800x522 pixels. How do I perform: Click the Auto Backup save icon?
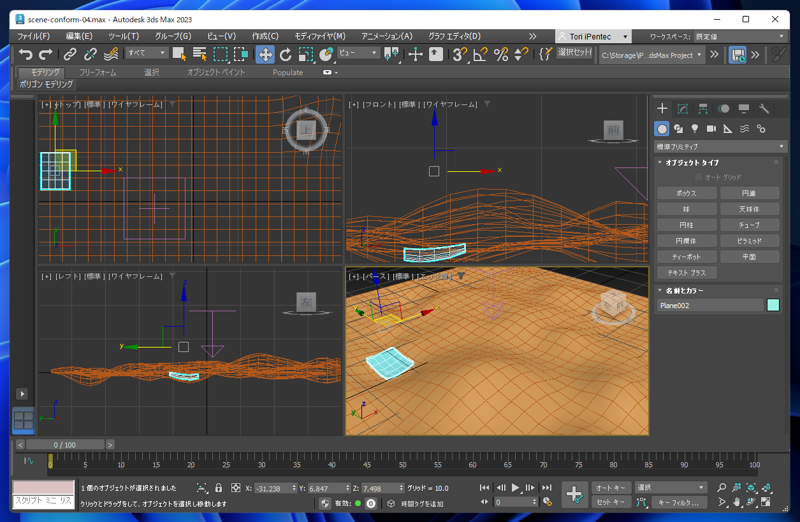[737, 55]
